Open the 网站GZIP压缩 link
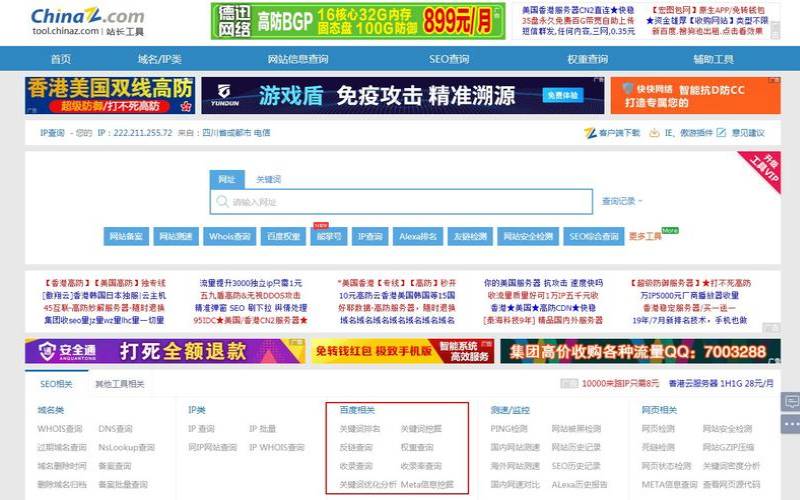Screen dimensions: 800x500 (728, 447)
